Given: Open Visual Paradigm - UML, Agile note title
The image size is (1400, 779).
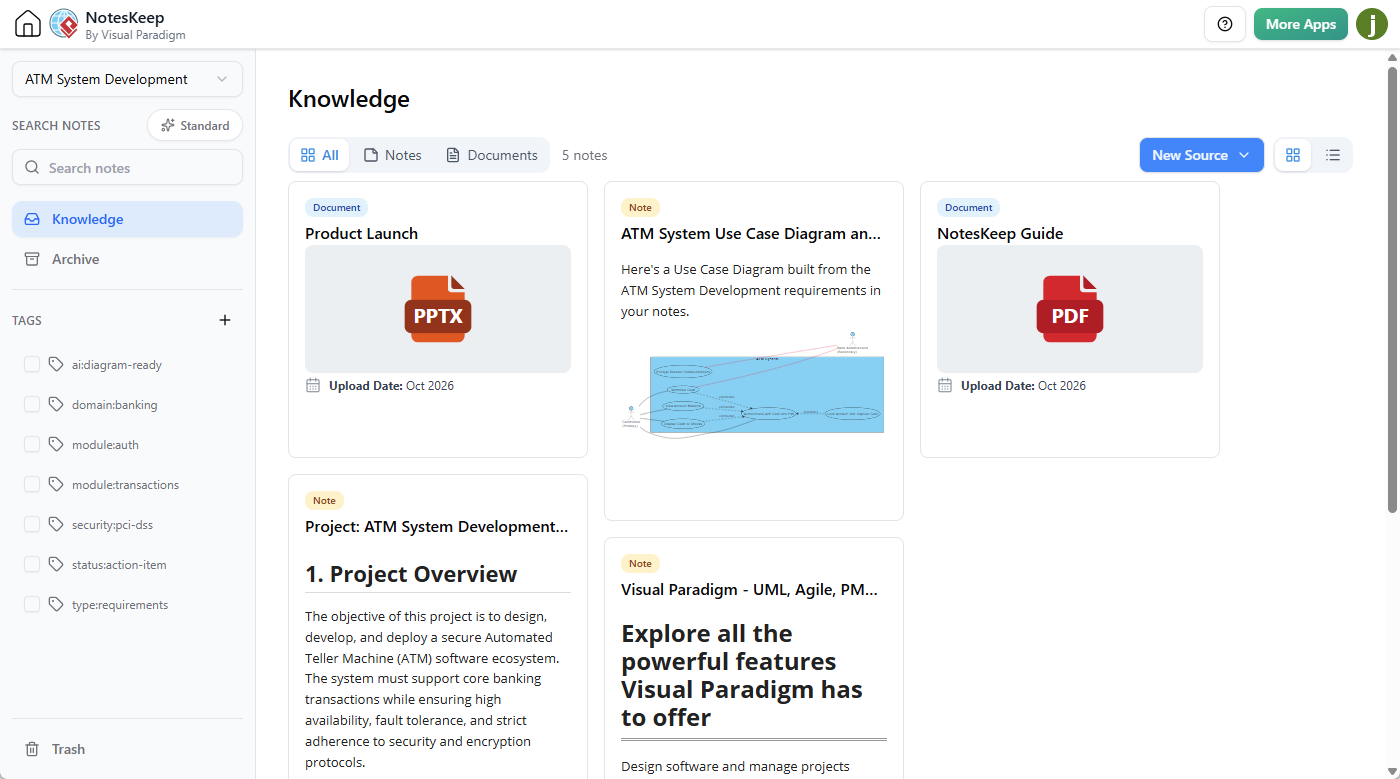Looking at the screenshot, I should click(750, 589).
